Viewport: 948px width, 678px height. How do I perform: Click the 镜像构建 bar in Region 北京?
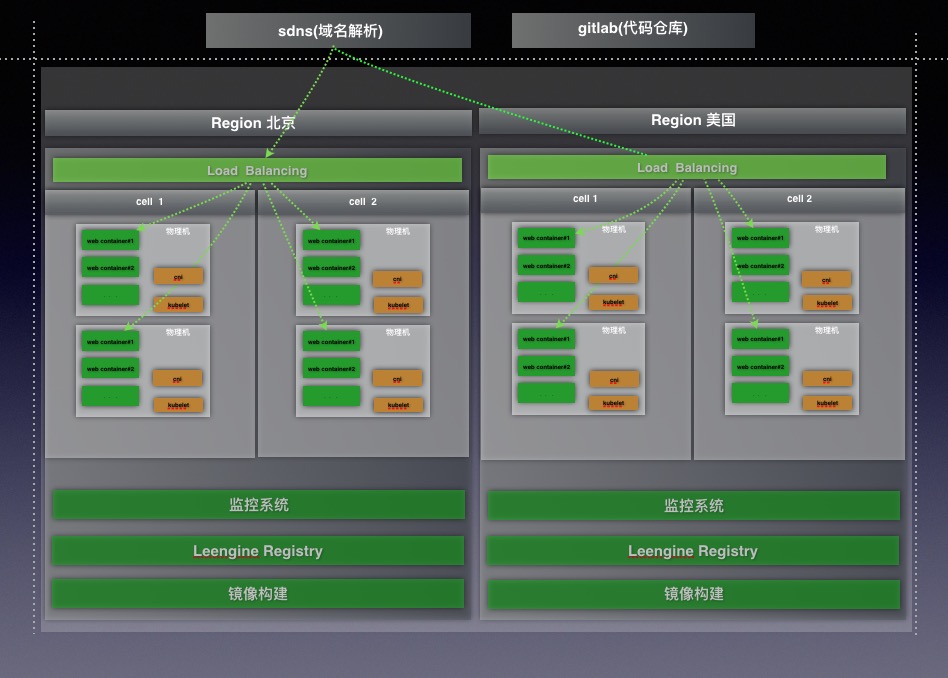pos(258,594)
